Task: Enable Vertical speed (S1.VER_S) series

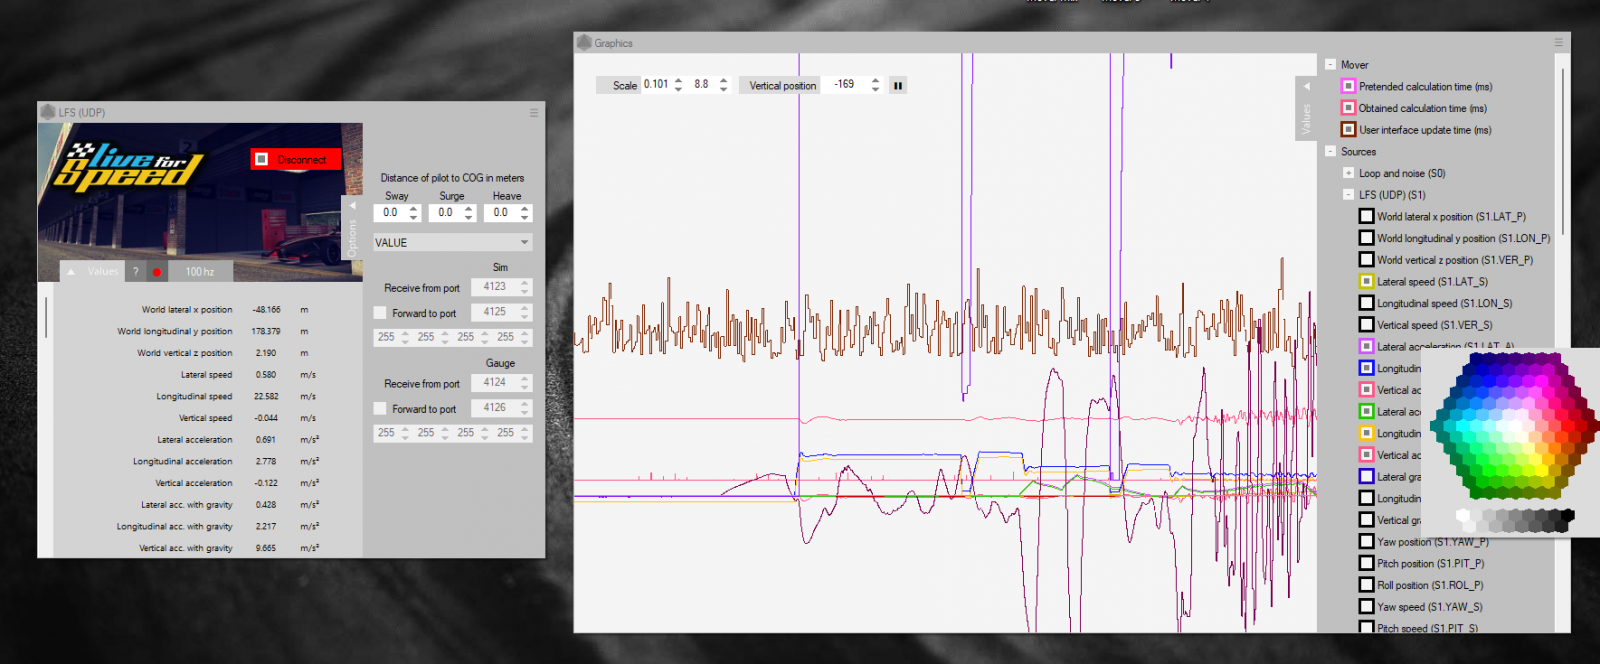Action: click(1366, 325)
